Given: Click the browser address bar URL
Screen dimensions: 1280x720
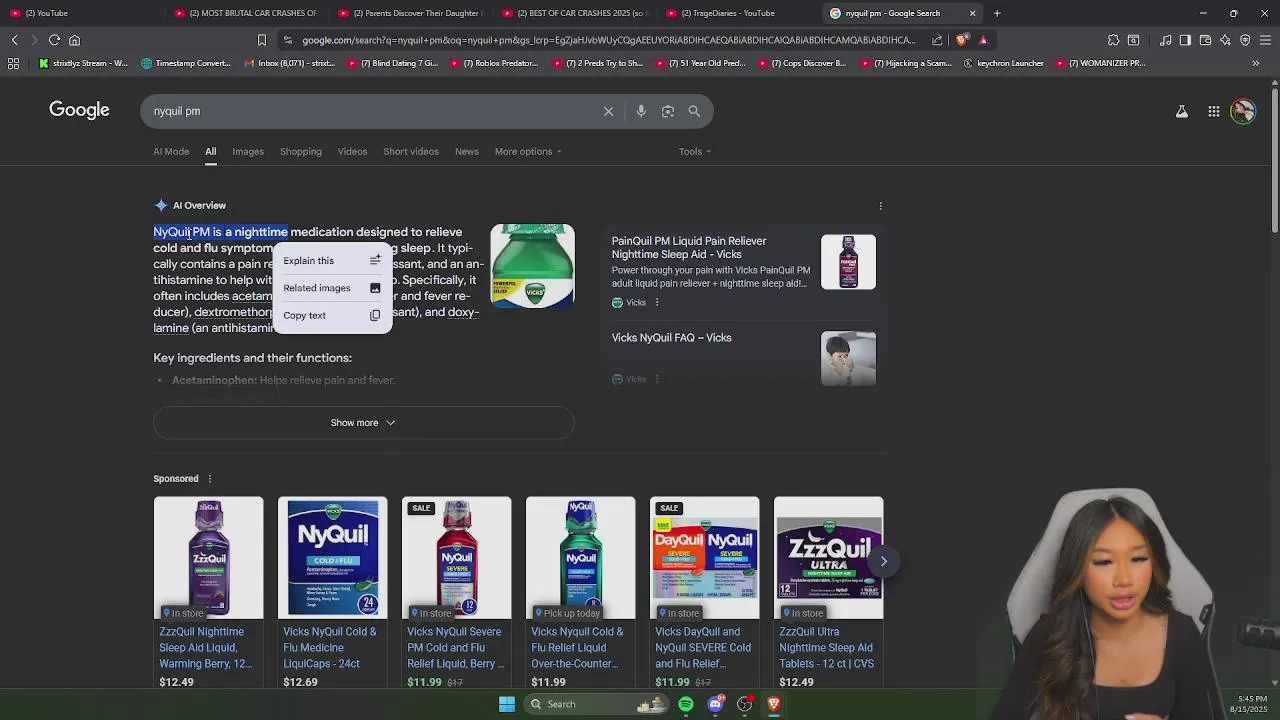Looking at the screenshot, I should [x=608, y=40].
